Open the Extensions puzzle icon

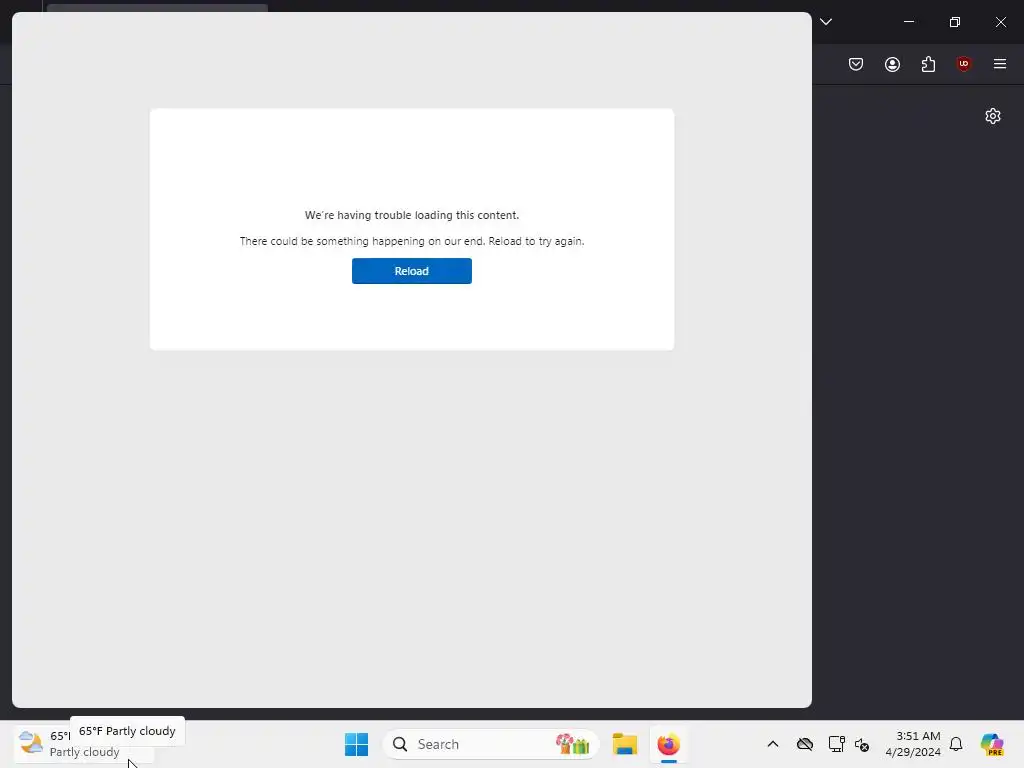(x=928, y=64)
